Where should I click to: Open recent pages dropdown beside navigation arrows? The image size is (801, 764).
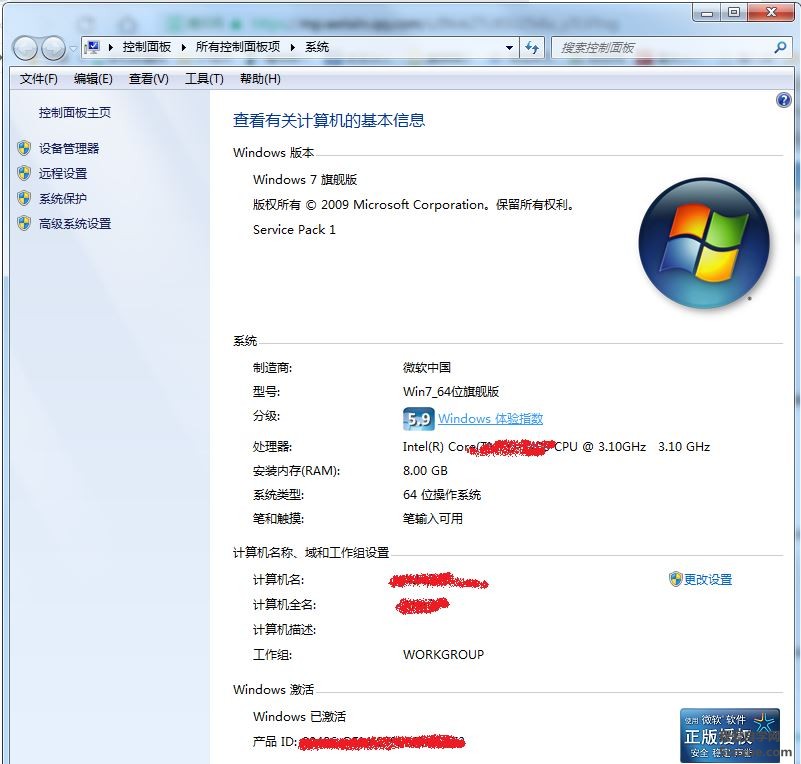[x=73, y=49]
